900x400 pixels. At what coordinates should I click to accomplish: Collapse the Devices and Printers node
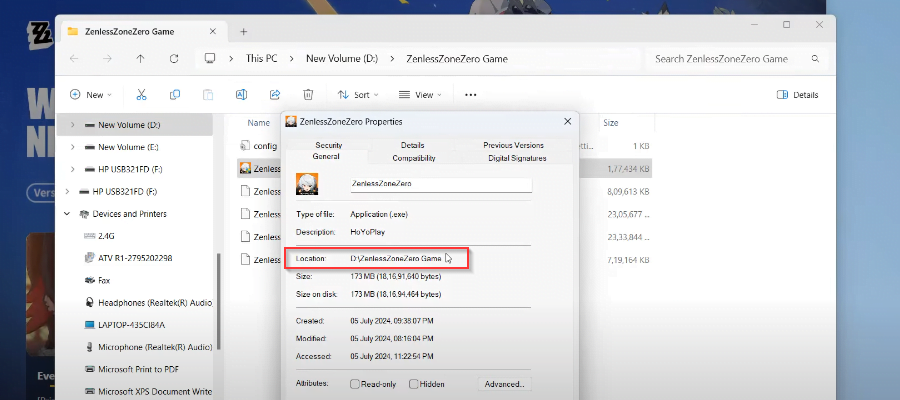coord(67,214)
